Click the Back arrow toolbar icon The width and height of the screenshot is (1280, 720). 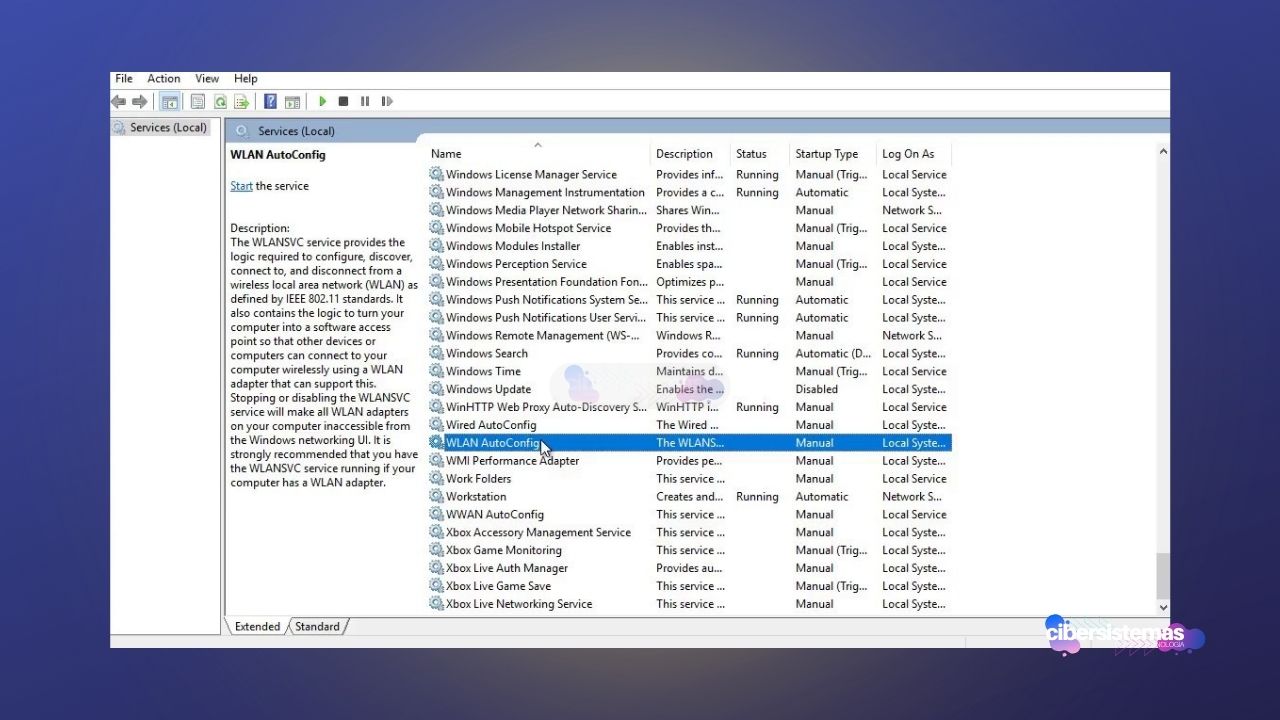tap(119, 101)
